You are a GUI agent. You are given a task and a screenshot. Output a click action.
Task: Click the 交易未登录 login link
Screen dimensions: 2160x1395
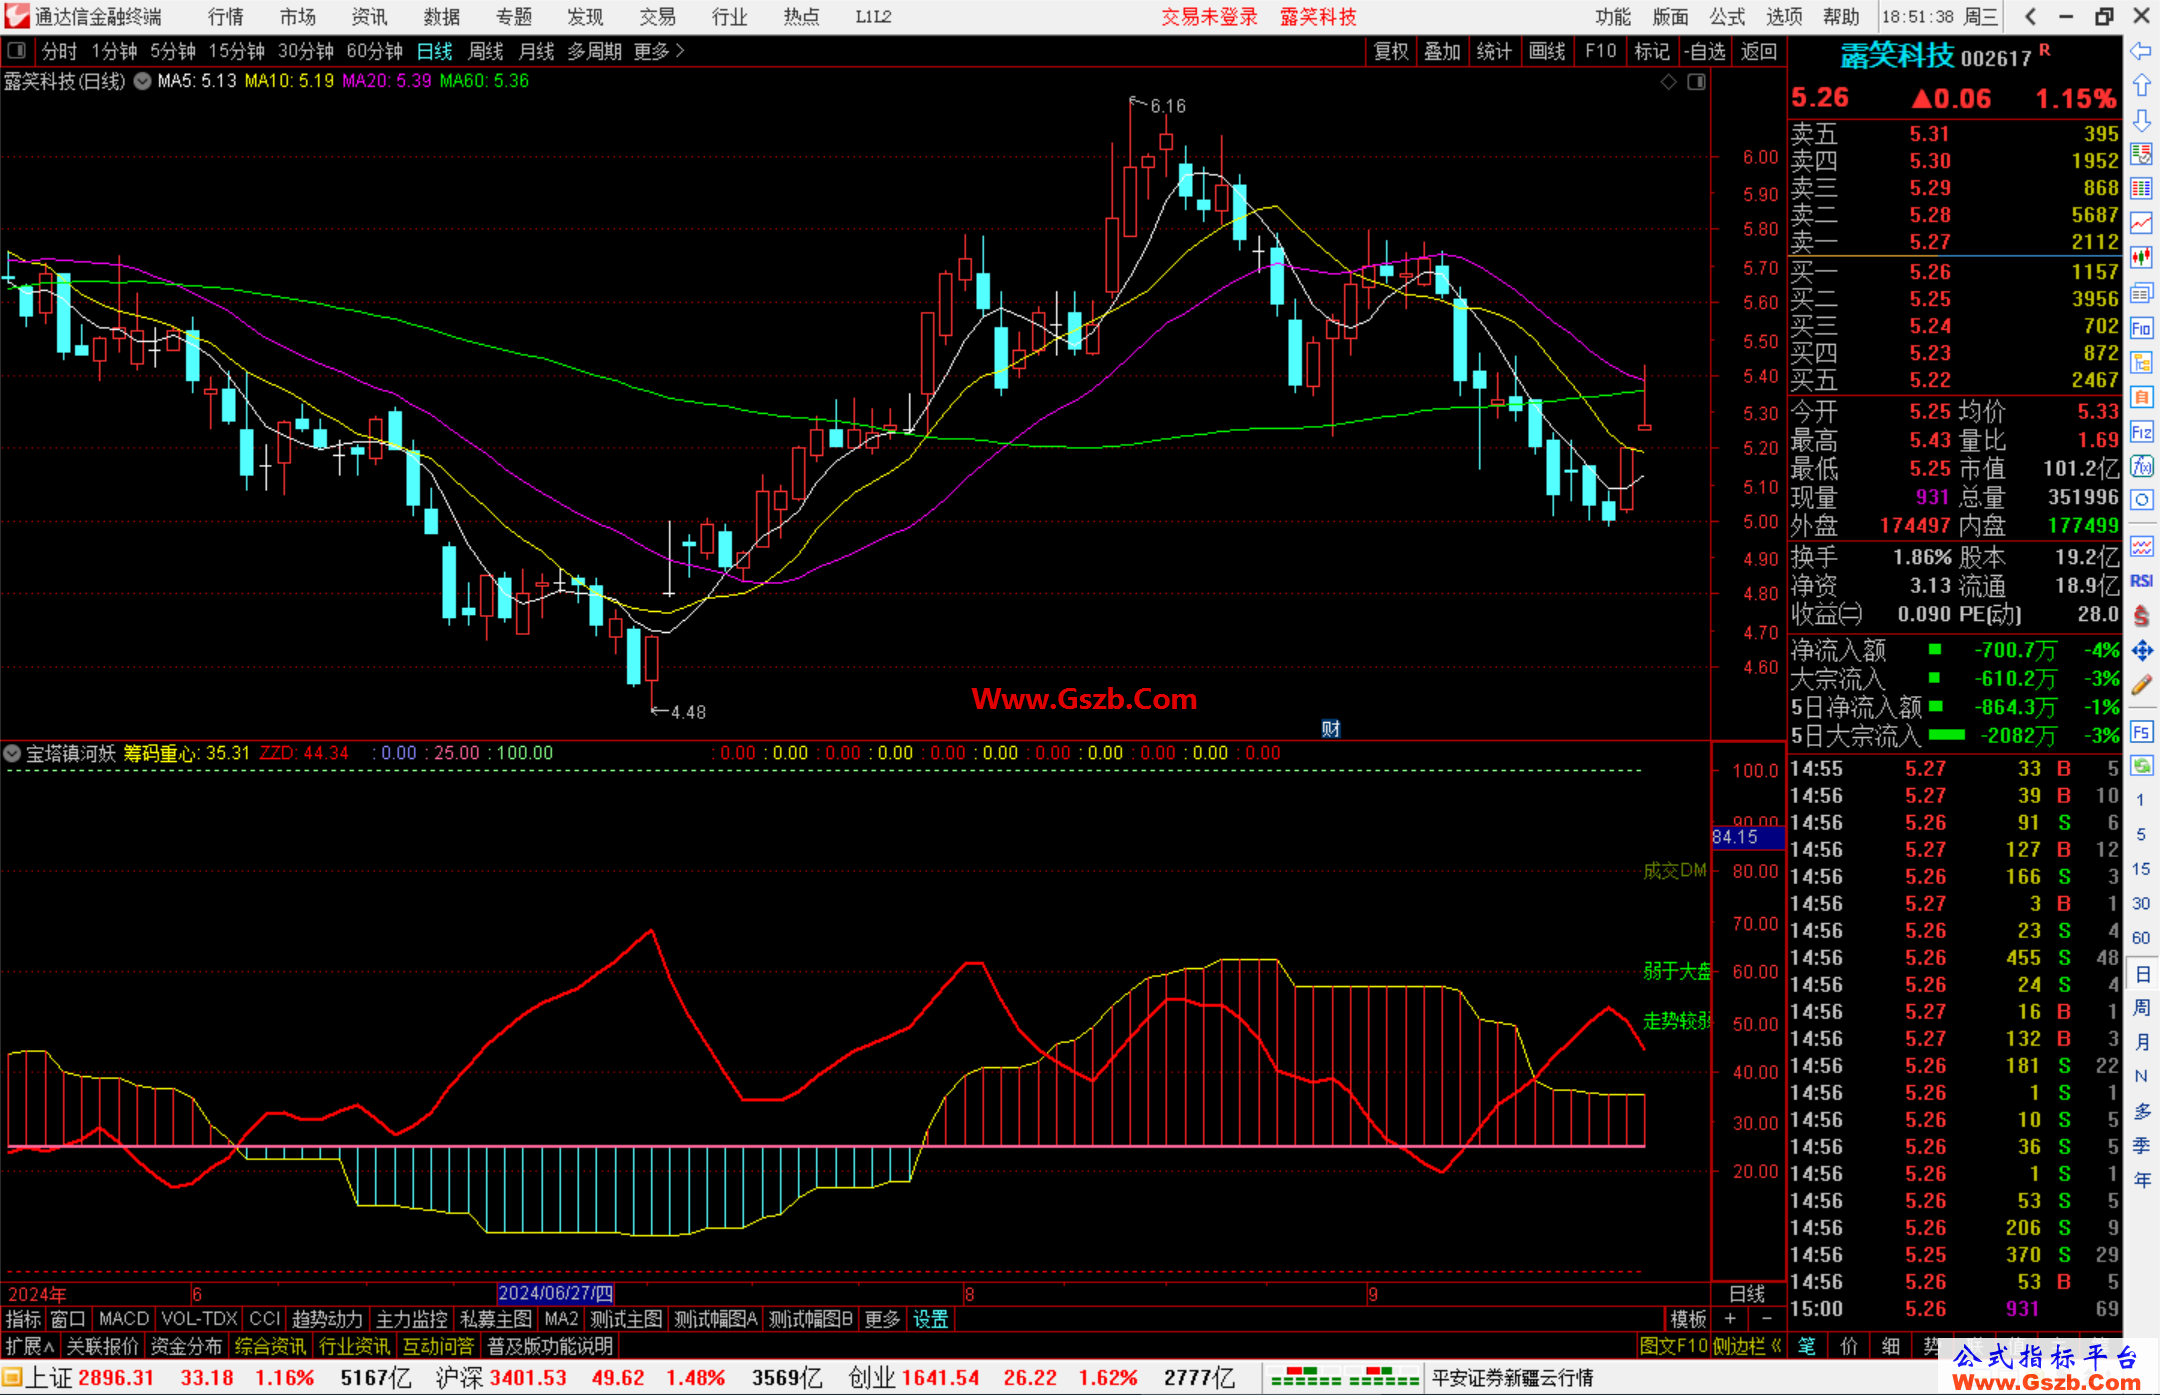1209,17
